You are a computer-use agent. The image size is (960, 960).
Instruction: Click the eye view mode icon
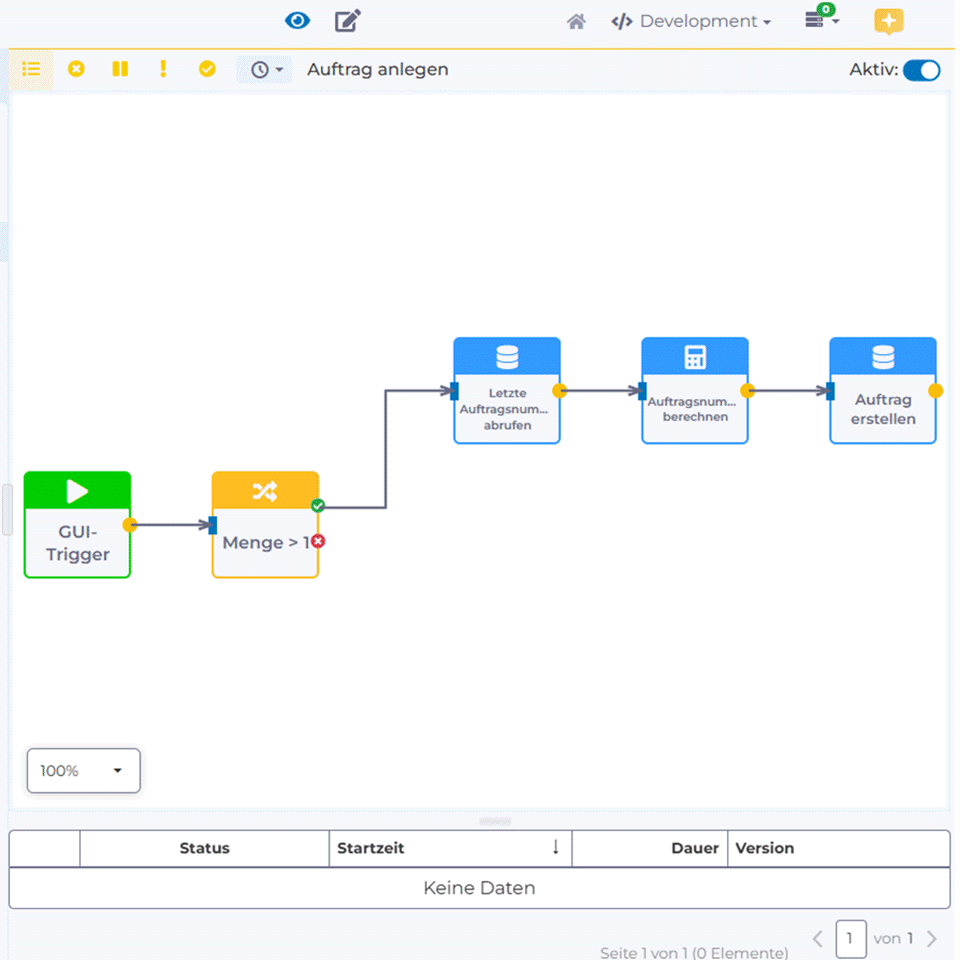point(297,21)
